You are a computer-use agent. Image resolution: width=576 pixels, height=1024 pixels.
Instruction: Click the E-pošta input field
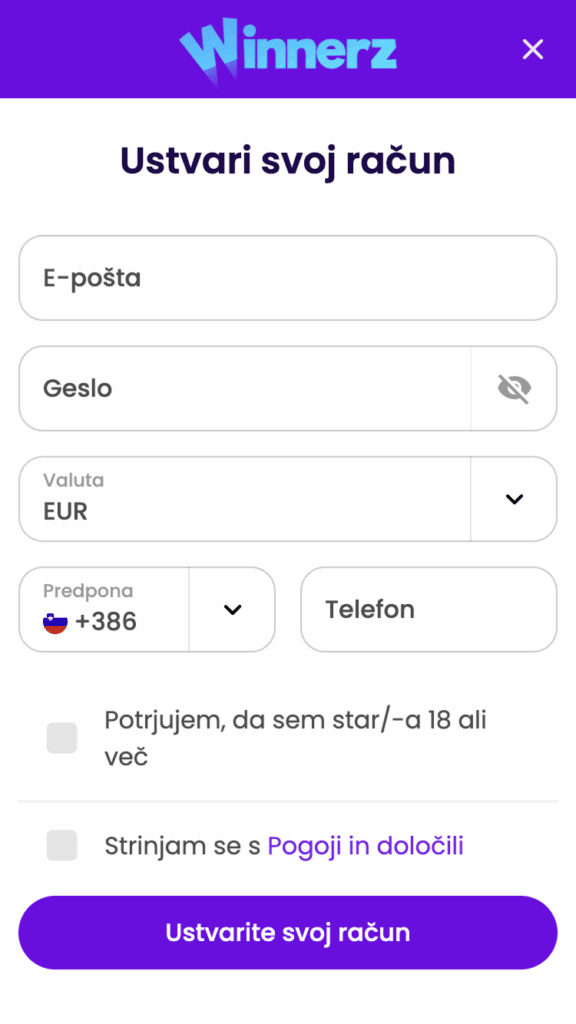pos(288,278)
